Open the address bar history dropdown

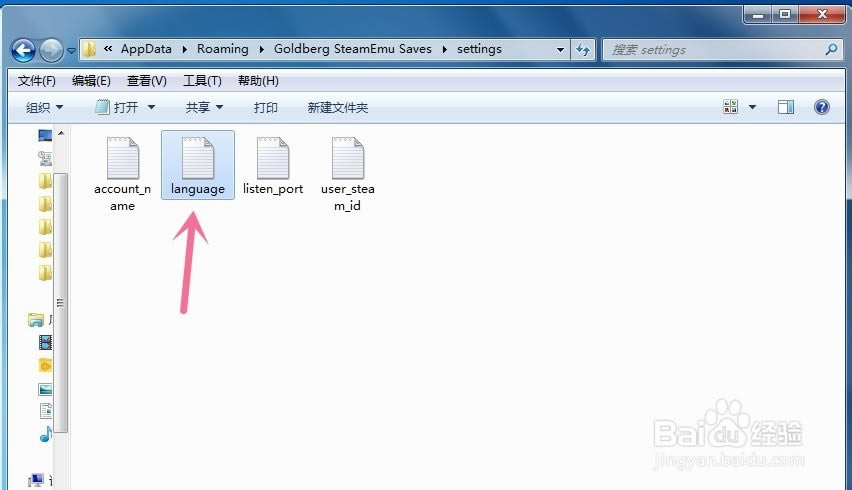coord(559,49)
